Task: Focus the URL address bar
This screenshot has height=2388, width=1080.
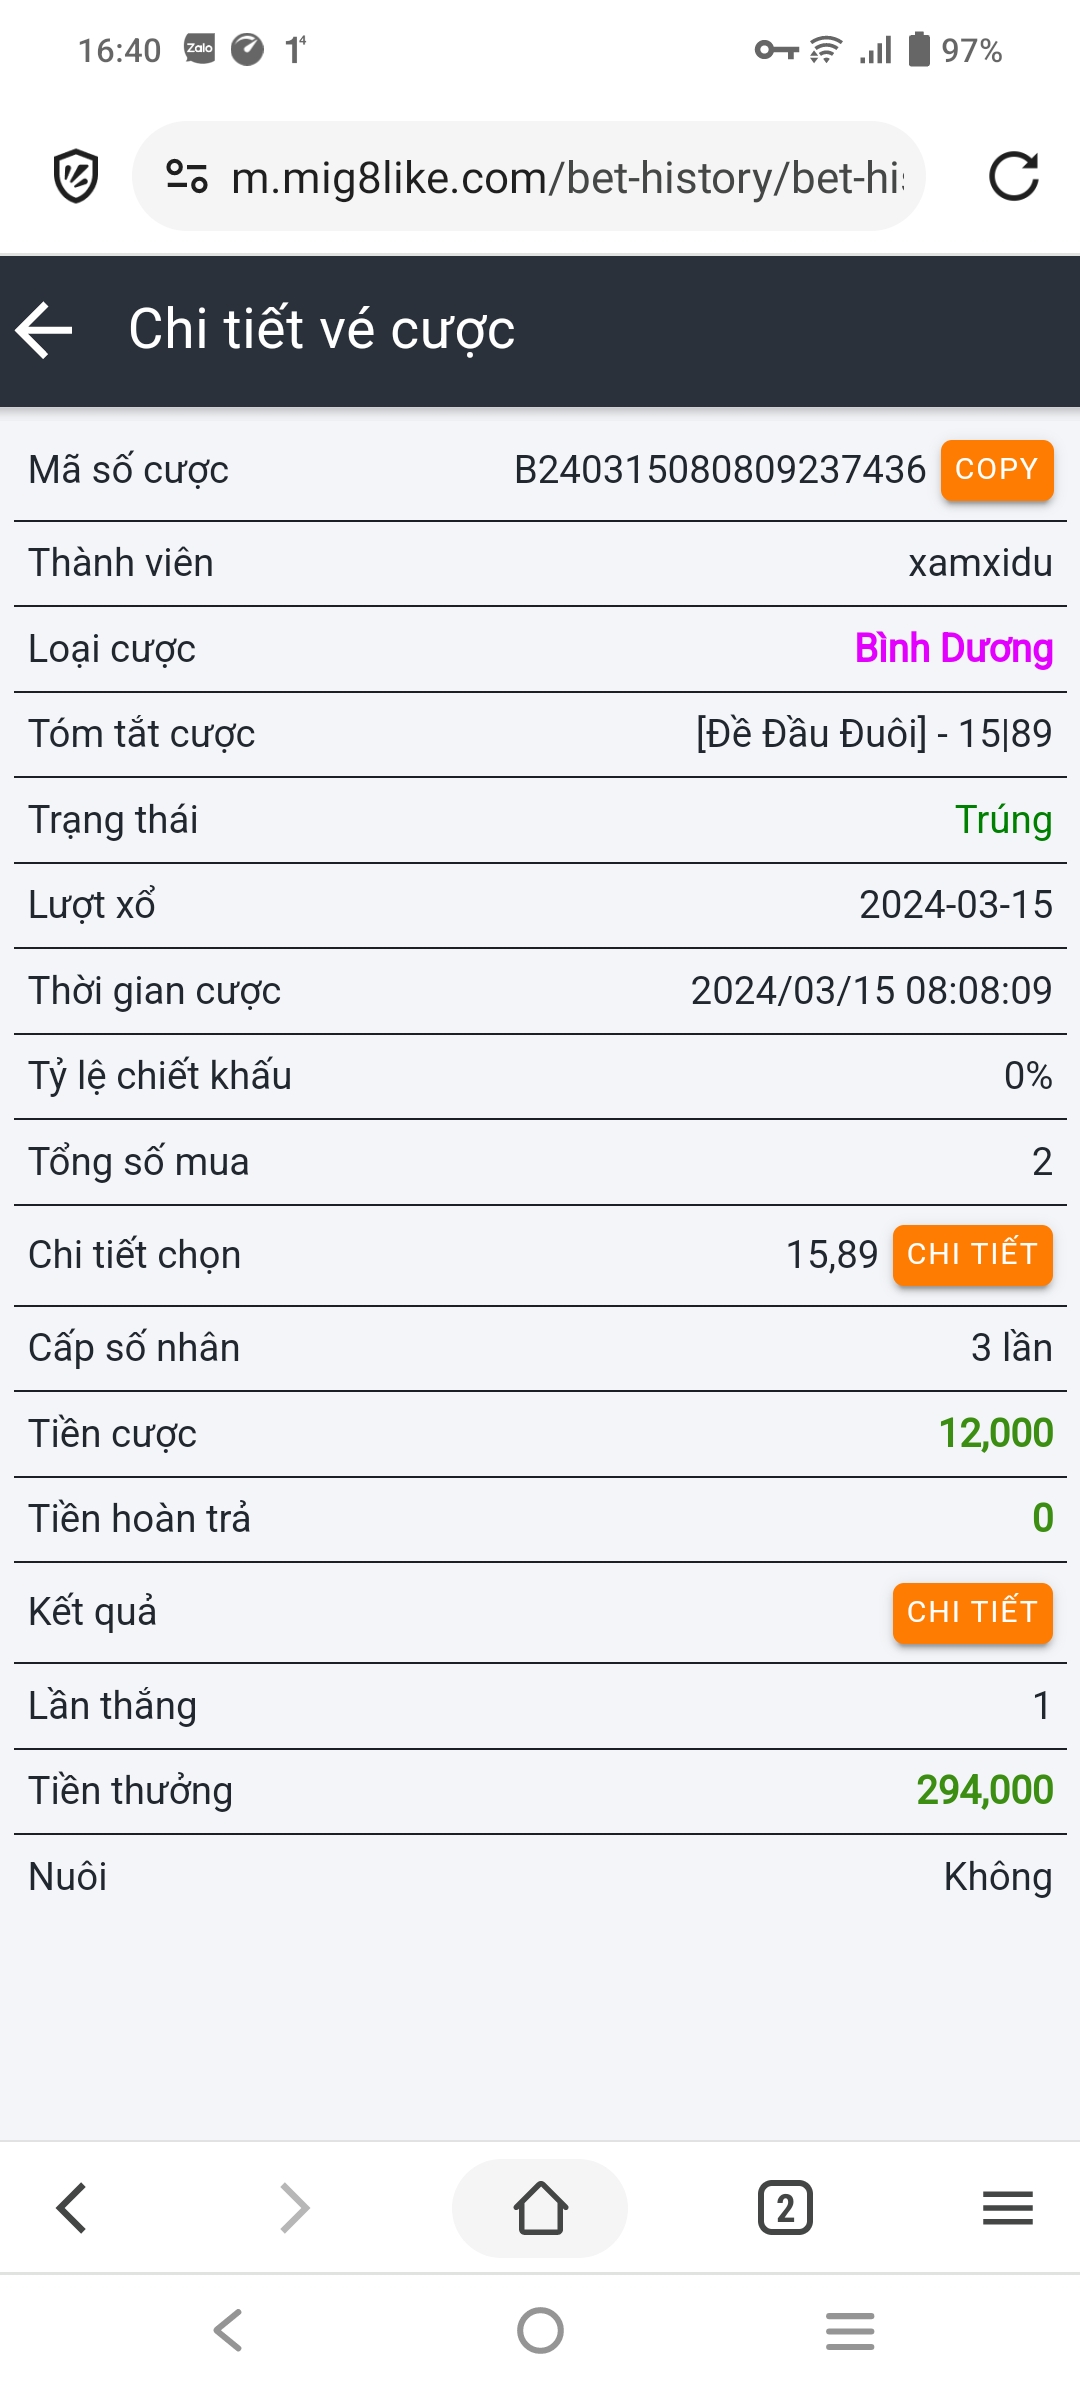Action: tap(566, 177)
